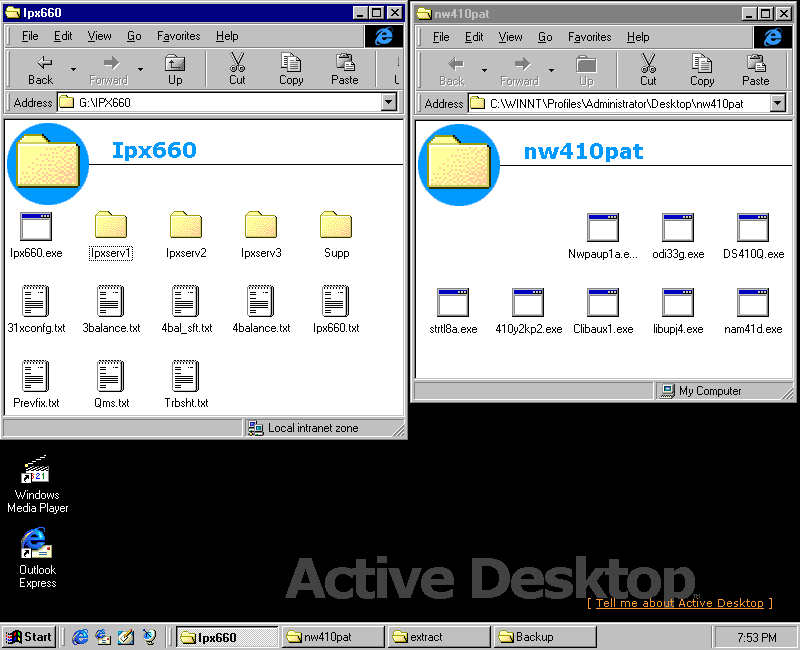Expand Forward history dropdown in Ipx660 window
The image size is (800, 650).
140,70
